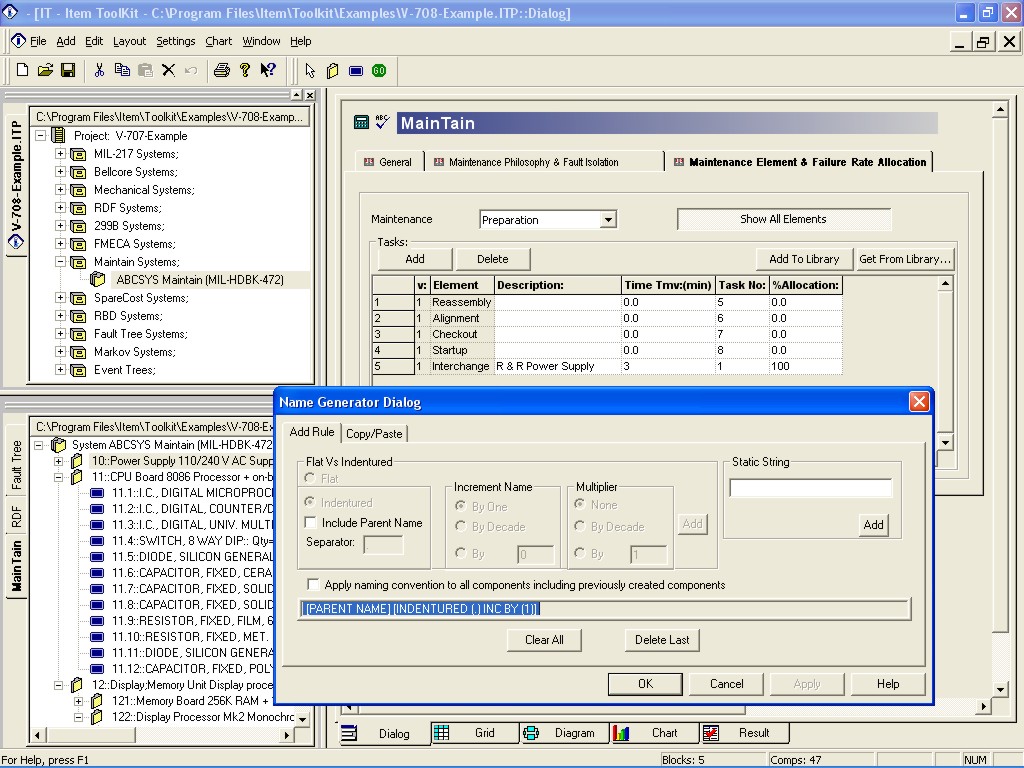1024x768 pixels.
Task: Select the pointer arrow tool
Action: (310, 70)
